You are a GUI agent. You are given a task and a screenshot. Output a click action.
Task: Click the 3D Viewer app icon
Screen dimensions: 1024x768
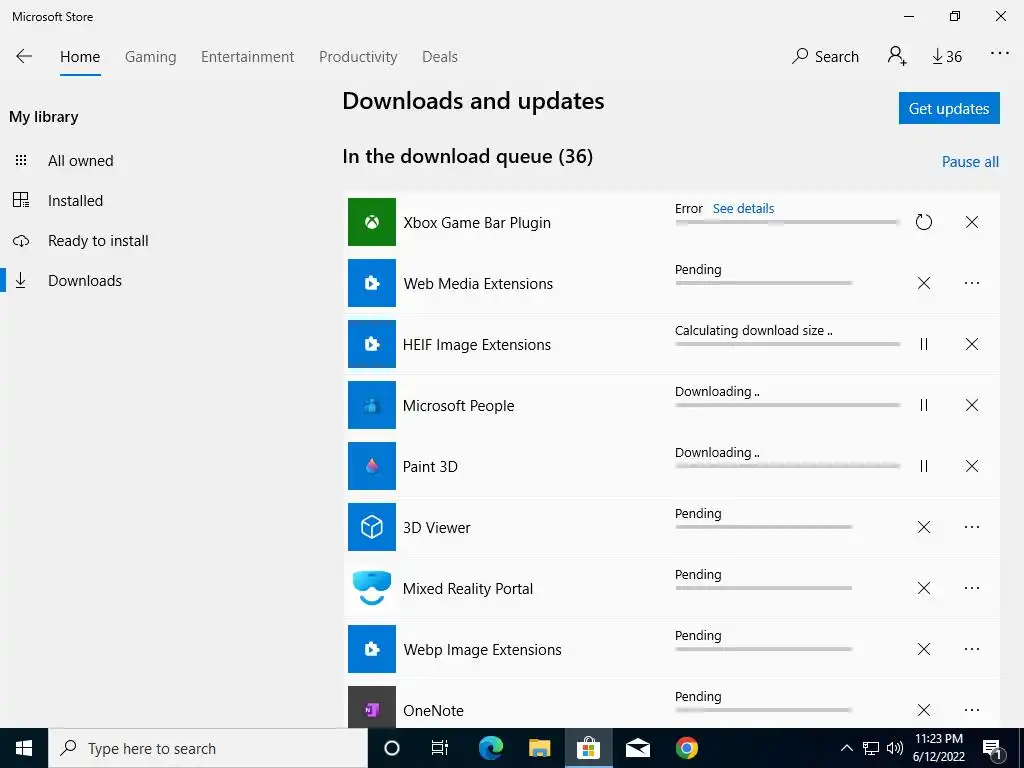tap(372, 527)
